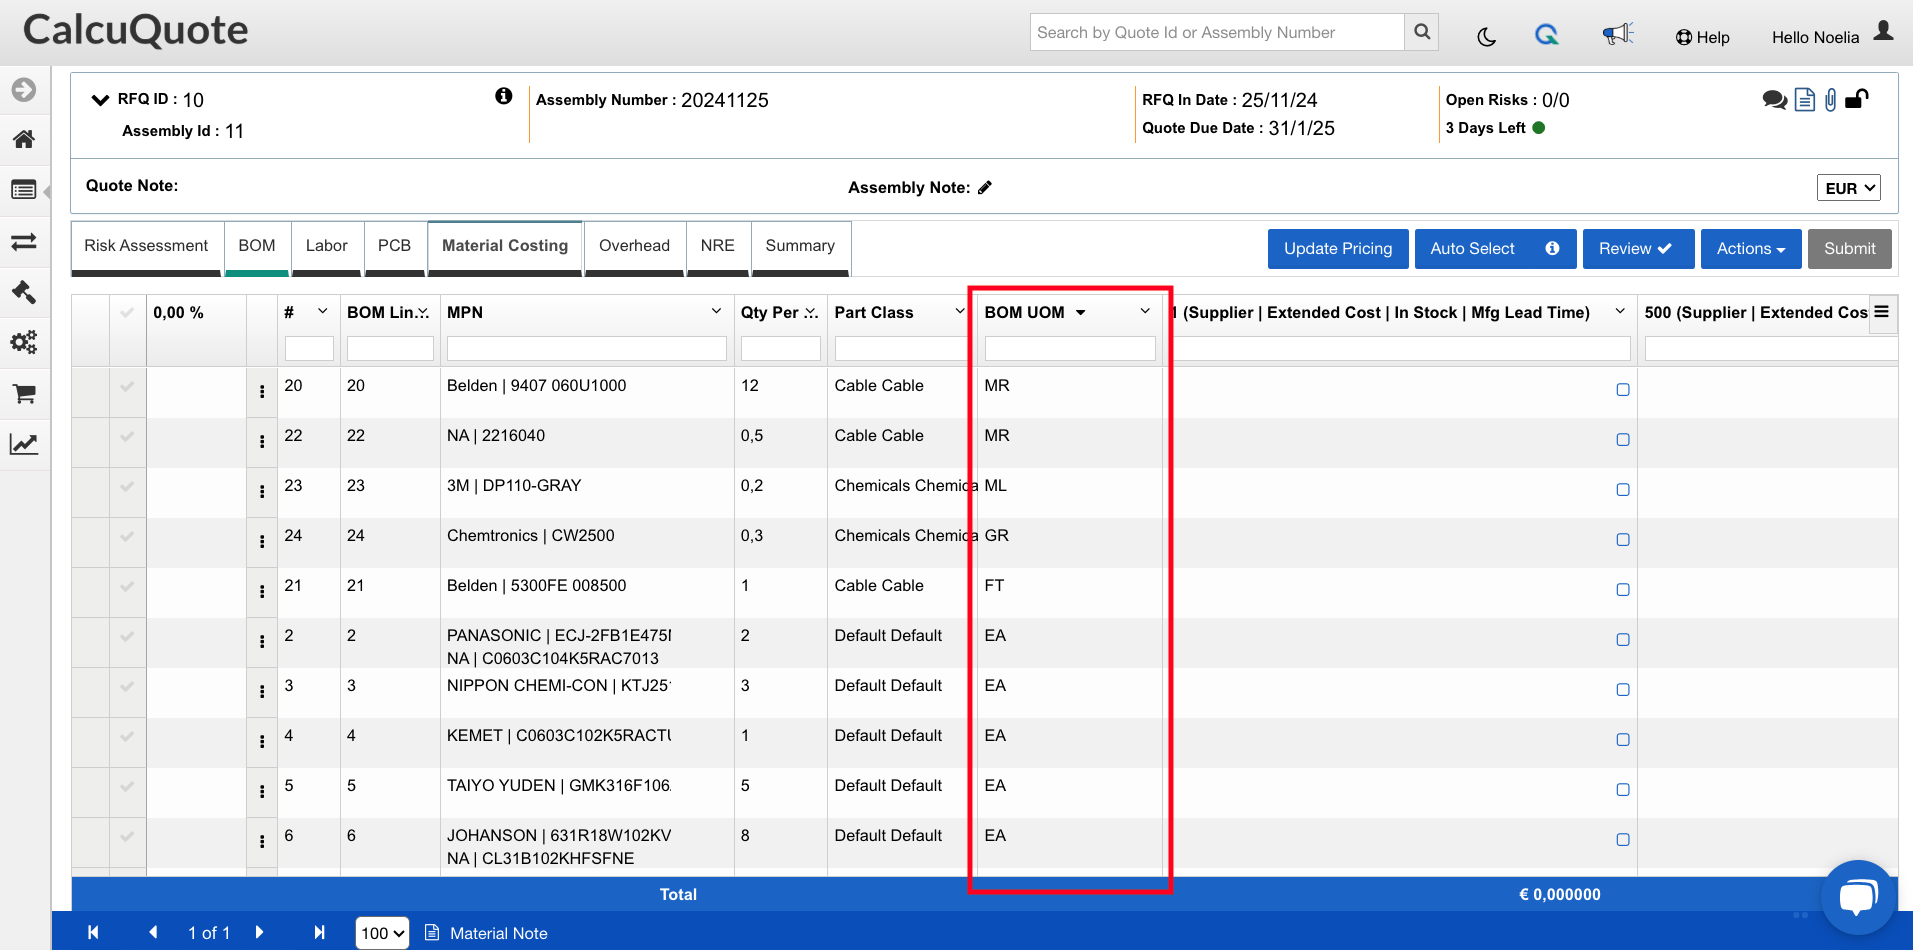Tick pricing checkbox for Belden 5300FE 008500 row
Image resolution: width=1913 pixels, height=950 pixels.
pyautogui.click(x=1623, y=590)
